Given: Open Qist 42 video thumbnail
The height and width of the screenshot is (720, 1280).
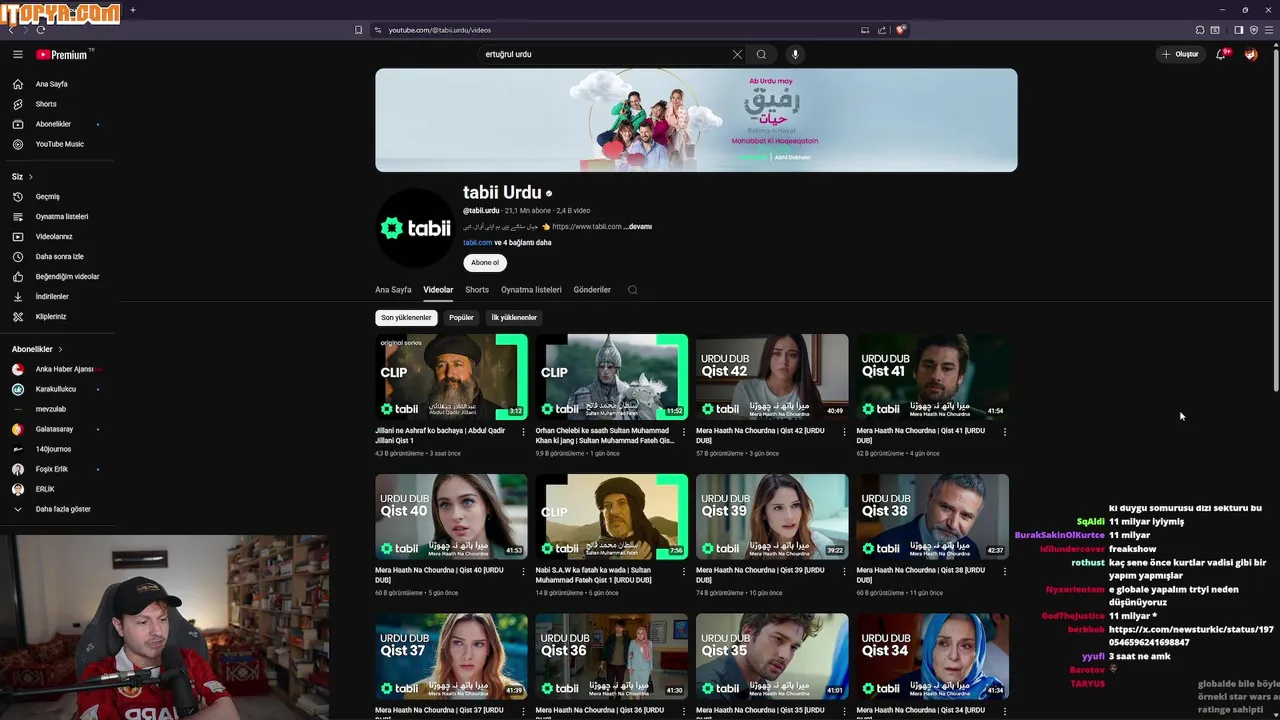Looking at the screenshot, I should pos(772,377).
